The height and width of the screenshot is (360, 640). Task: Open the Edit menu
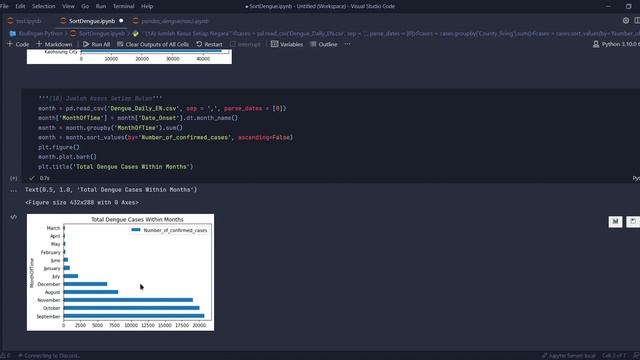coord(20,6)
